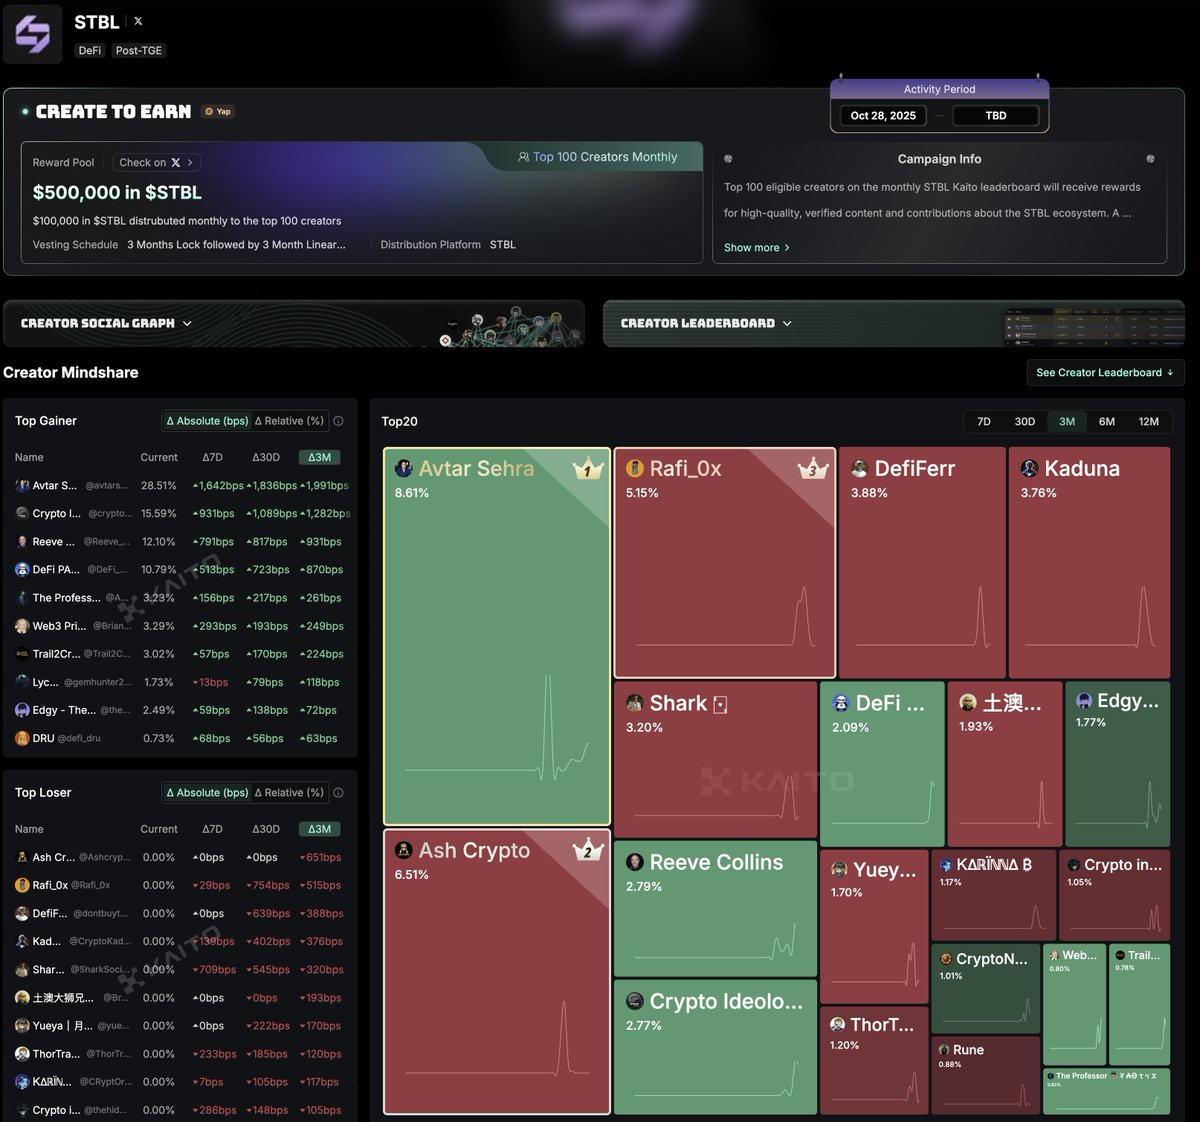Click the info icon beside Top Loser toggle
This screenshot has width=1200, height=1122.
(x=338, y=793)
